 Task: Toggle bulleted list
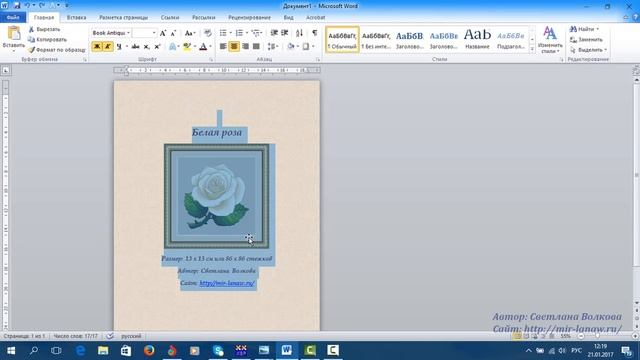click(223, 33)
